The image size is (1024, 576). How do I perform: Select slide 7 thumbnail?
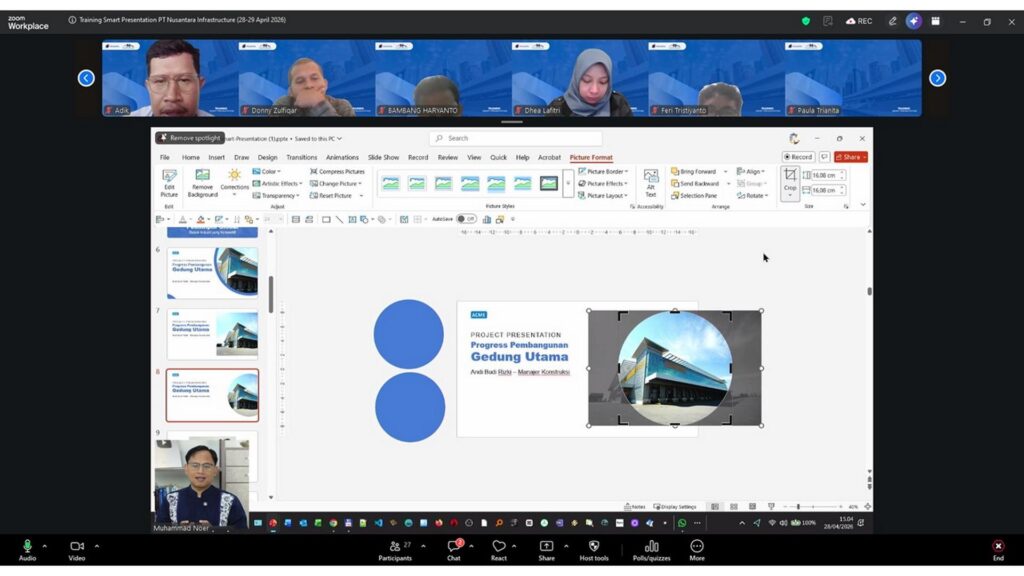212,334
